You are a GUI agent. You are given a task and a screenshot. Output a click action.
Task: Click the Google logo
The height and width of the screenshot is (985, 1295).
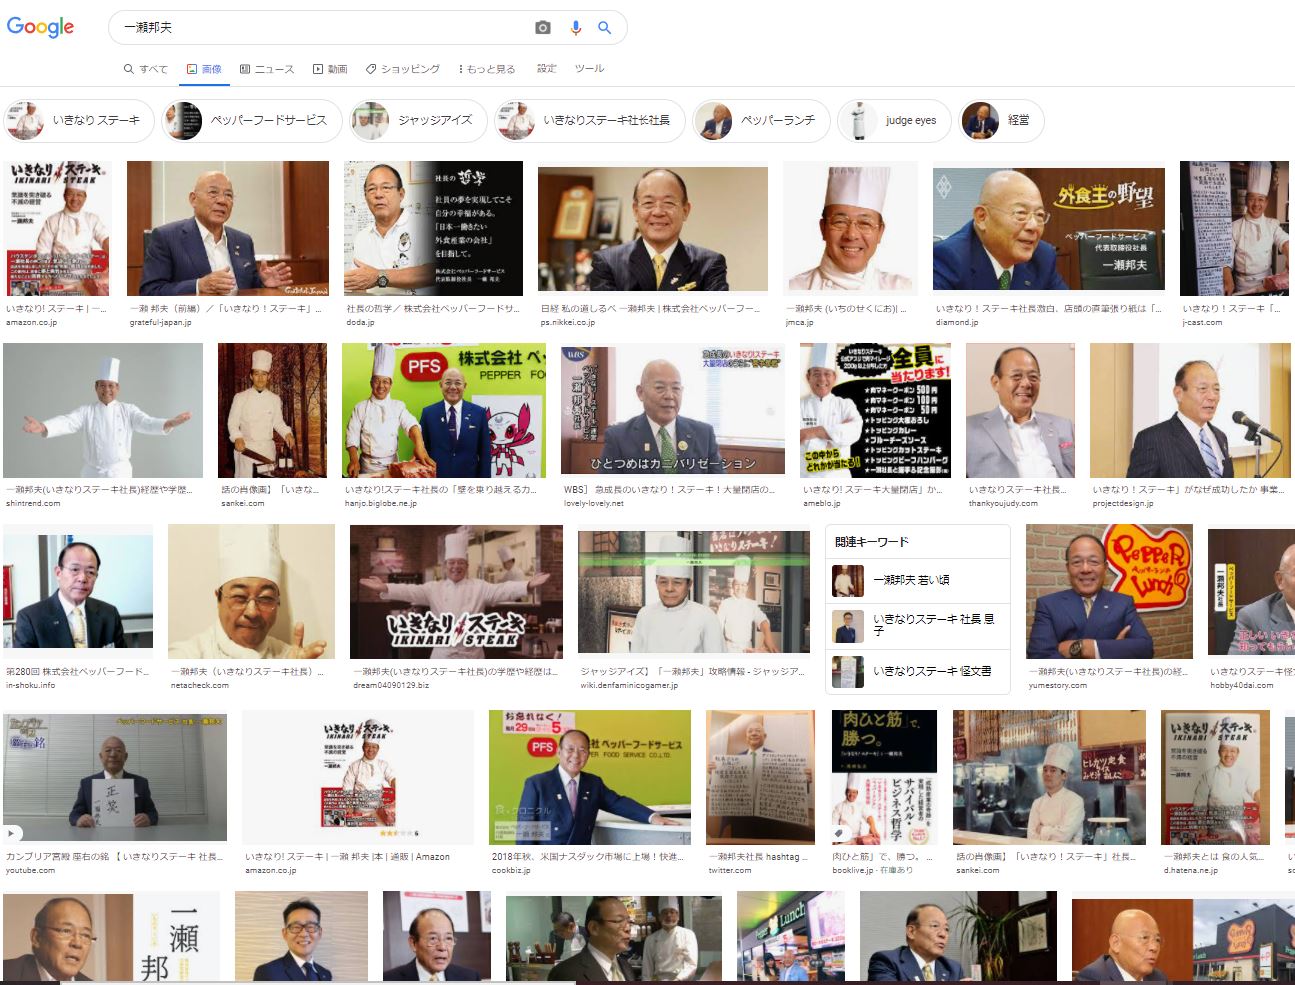(40, 27)
